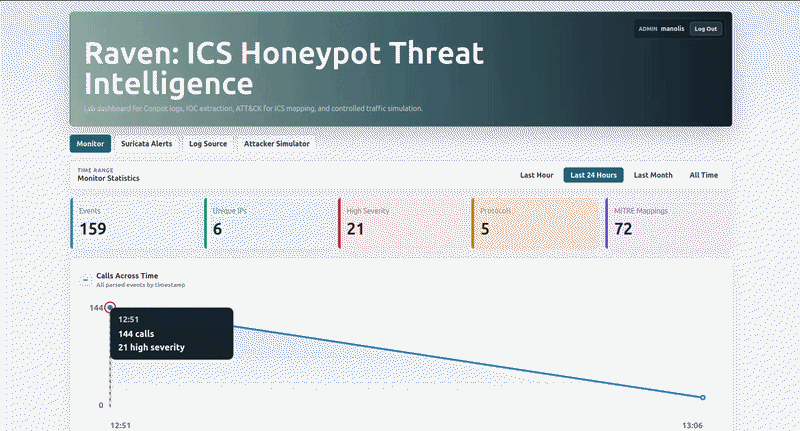Click the "144 calls" tooltip text
800x431 pixels.
tap(136, 334)
